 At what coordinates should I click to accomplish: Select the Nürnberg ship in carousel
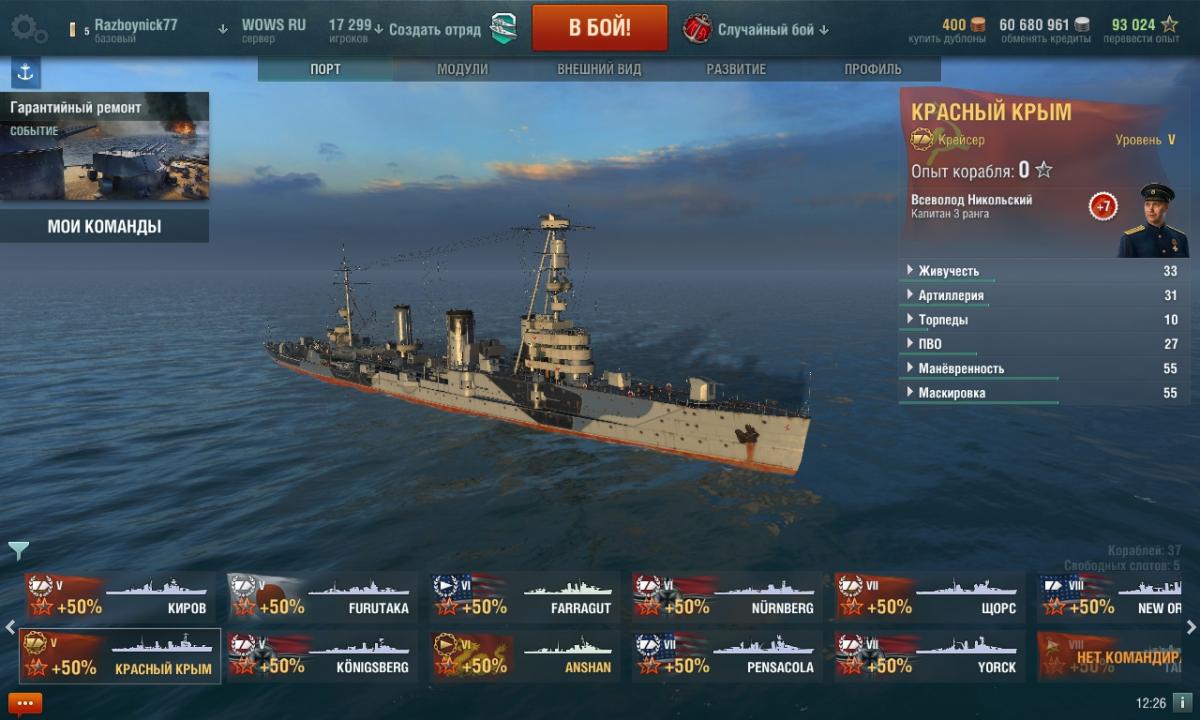(726, 596)
